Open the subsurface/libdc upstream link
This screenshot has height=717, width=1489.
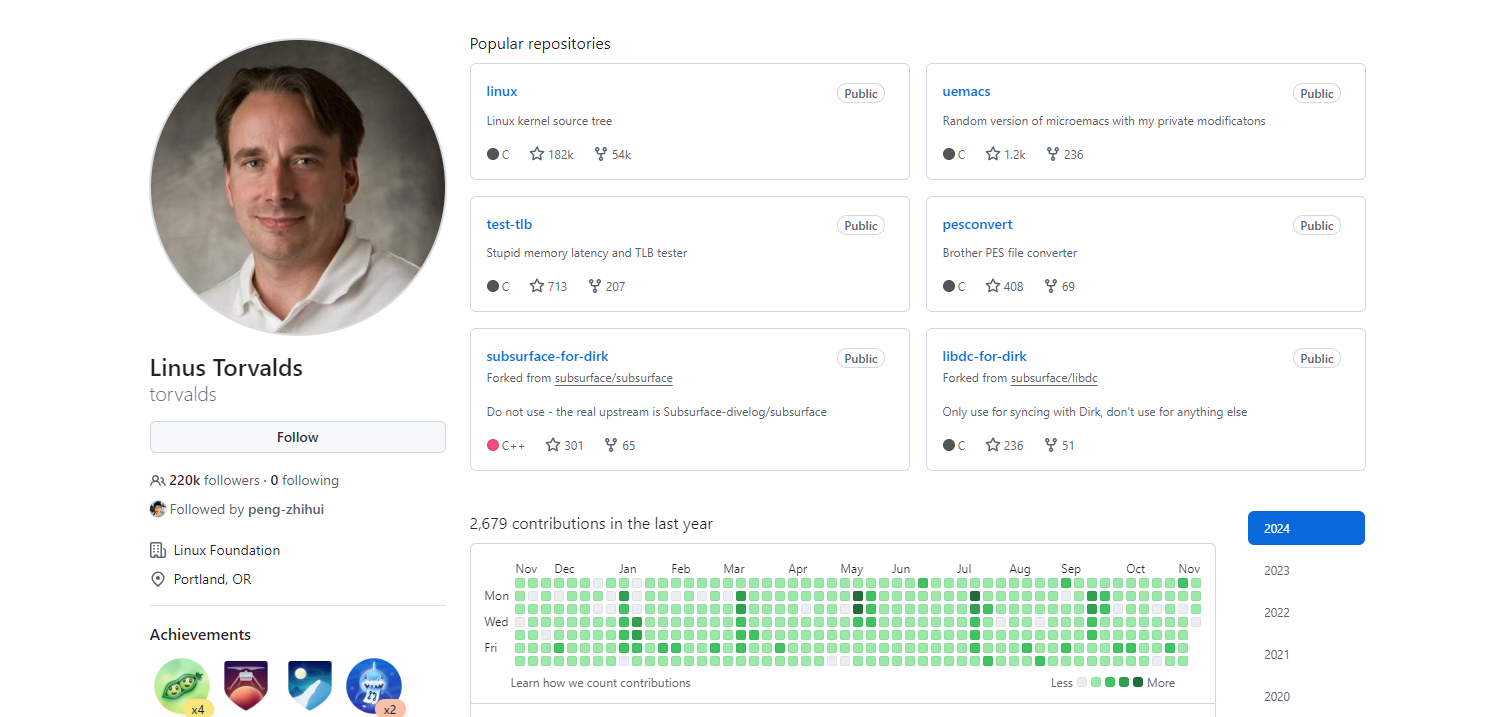point(1054,378)
